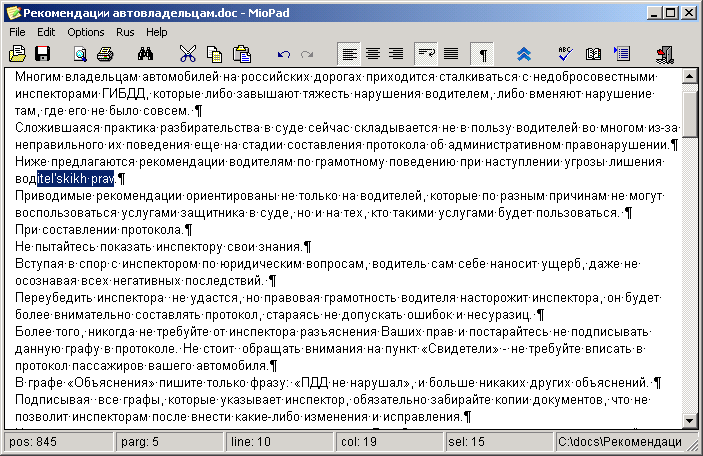Click the word 'Переубедить' in the text
Viewport: 703px width, 456px height.
[54, 298]
